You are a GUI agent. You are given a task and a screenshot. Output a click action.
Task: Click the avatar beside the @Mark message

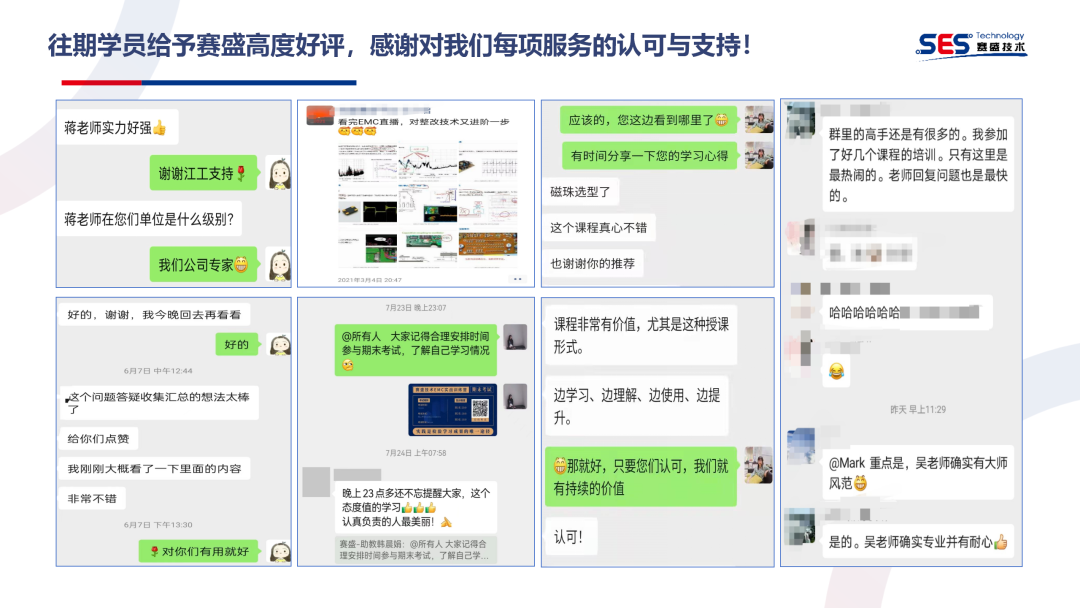pos(800,448)
